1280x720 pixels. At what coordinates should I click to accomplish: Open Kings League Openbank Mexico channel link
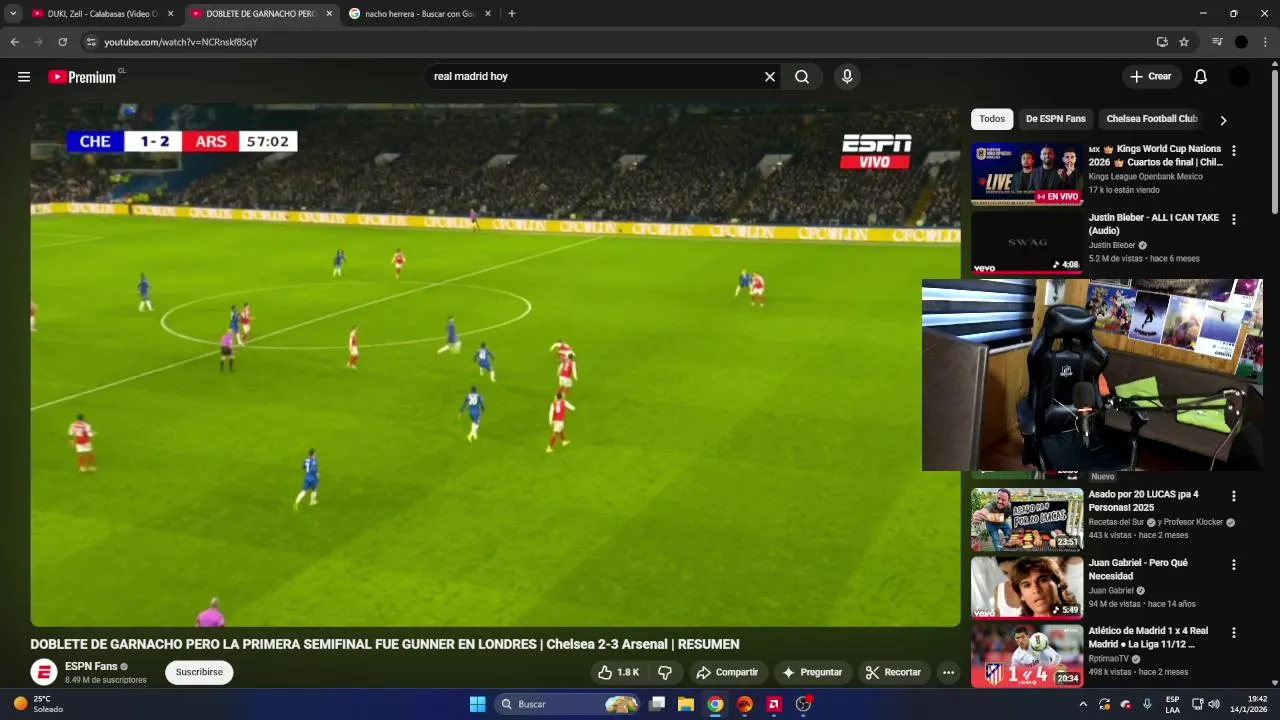1146,176
